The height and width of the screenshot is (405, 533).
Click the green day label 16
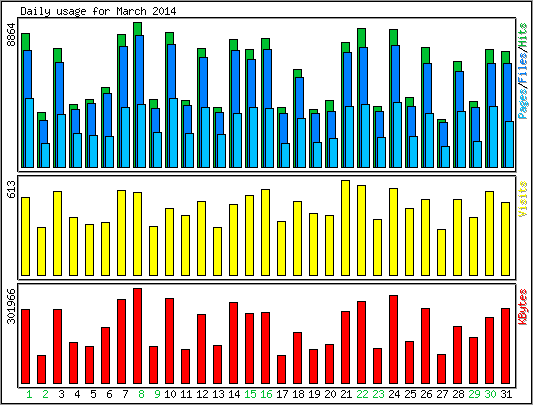(x=266, y=394)
